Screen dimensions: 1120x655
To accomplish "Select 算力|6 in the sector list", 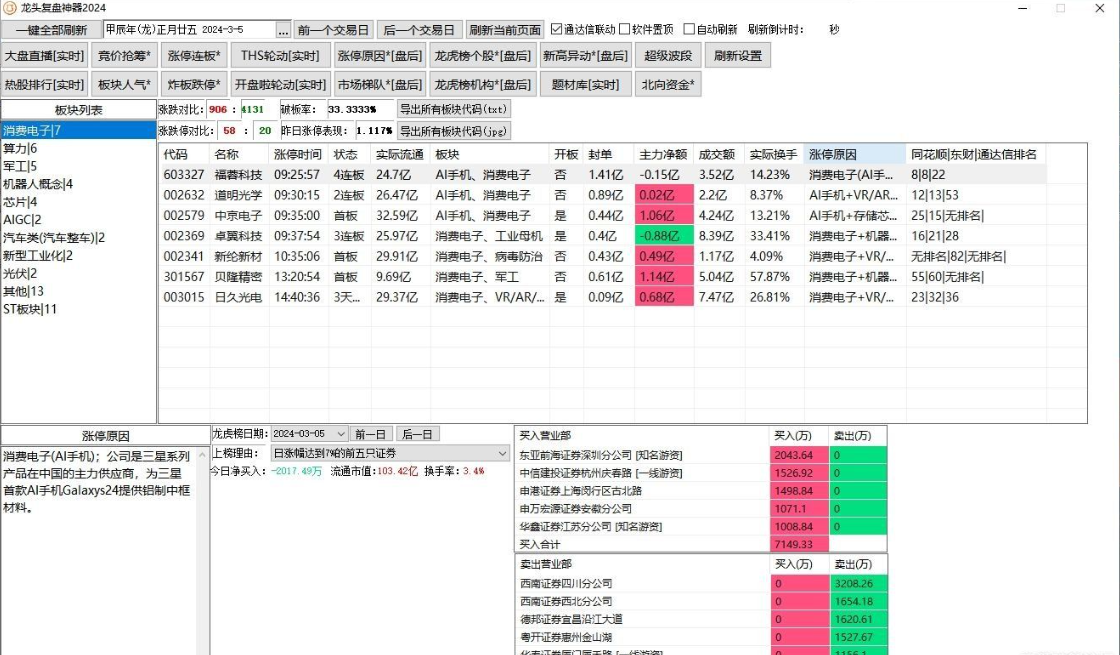I will 20,148.
